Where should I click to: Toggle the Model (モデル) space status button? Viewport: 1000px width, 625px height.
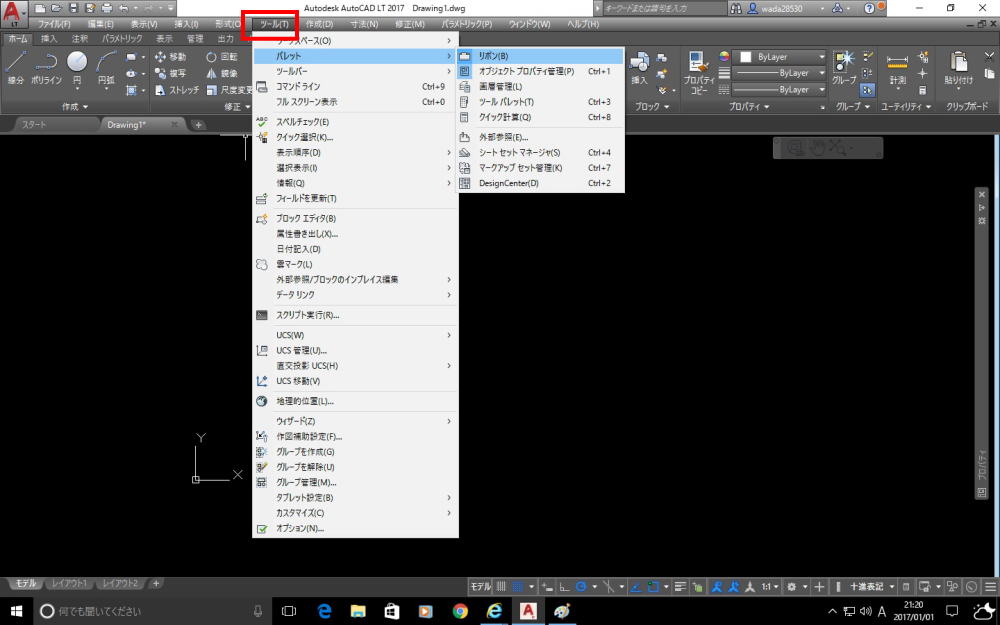pos(481,587)
